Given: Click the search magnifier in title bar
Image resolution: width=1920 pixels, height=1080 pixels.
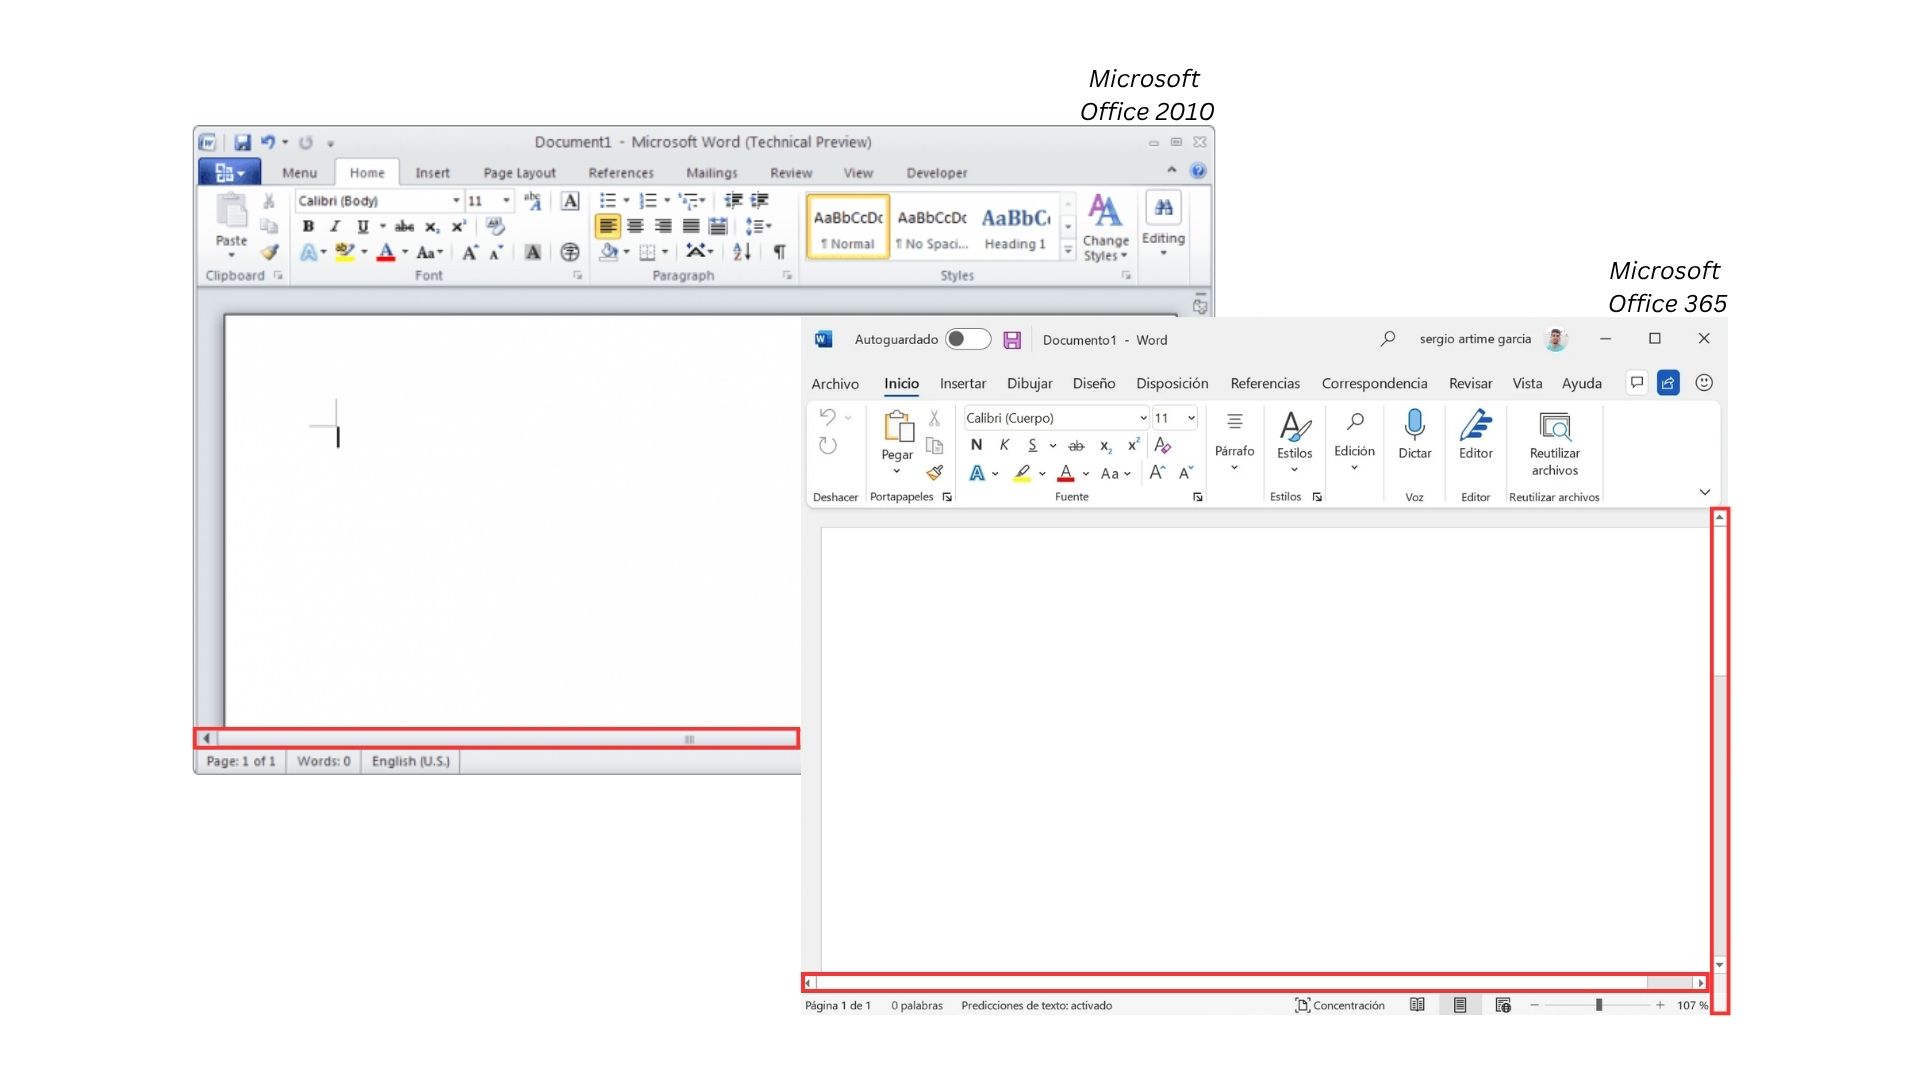Looking at the screenshot, I should pos(1387,339).
